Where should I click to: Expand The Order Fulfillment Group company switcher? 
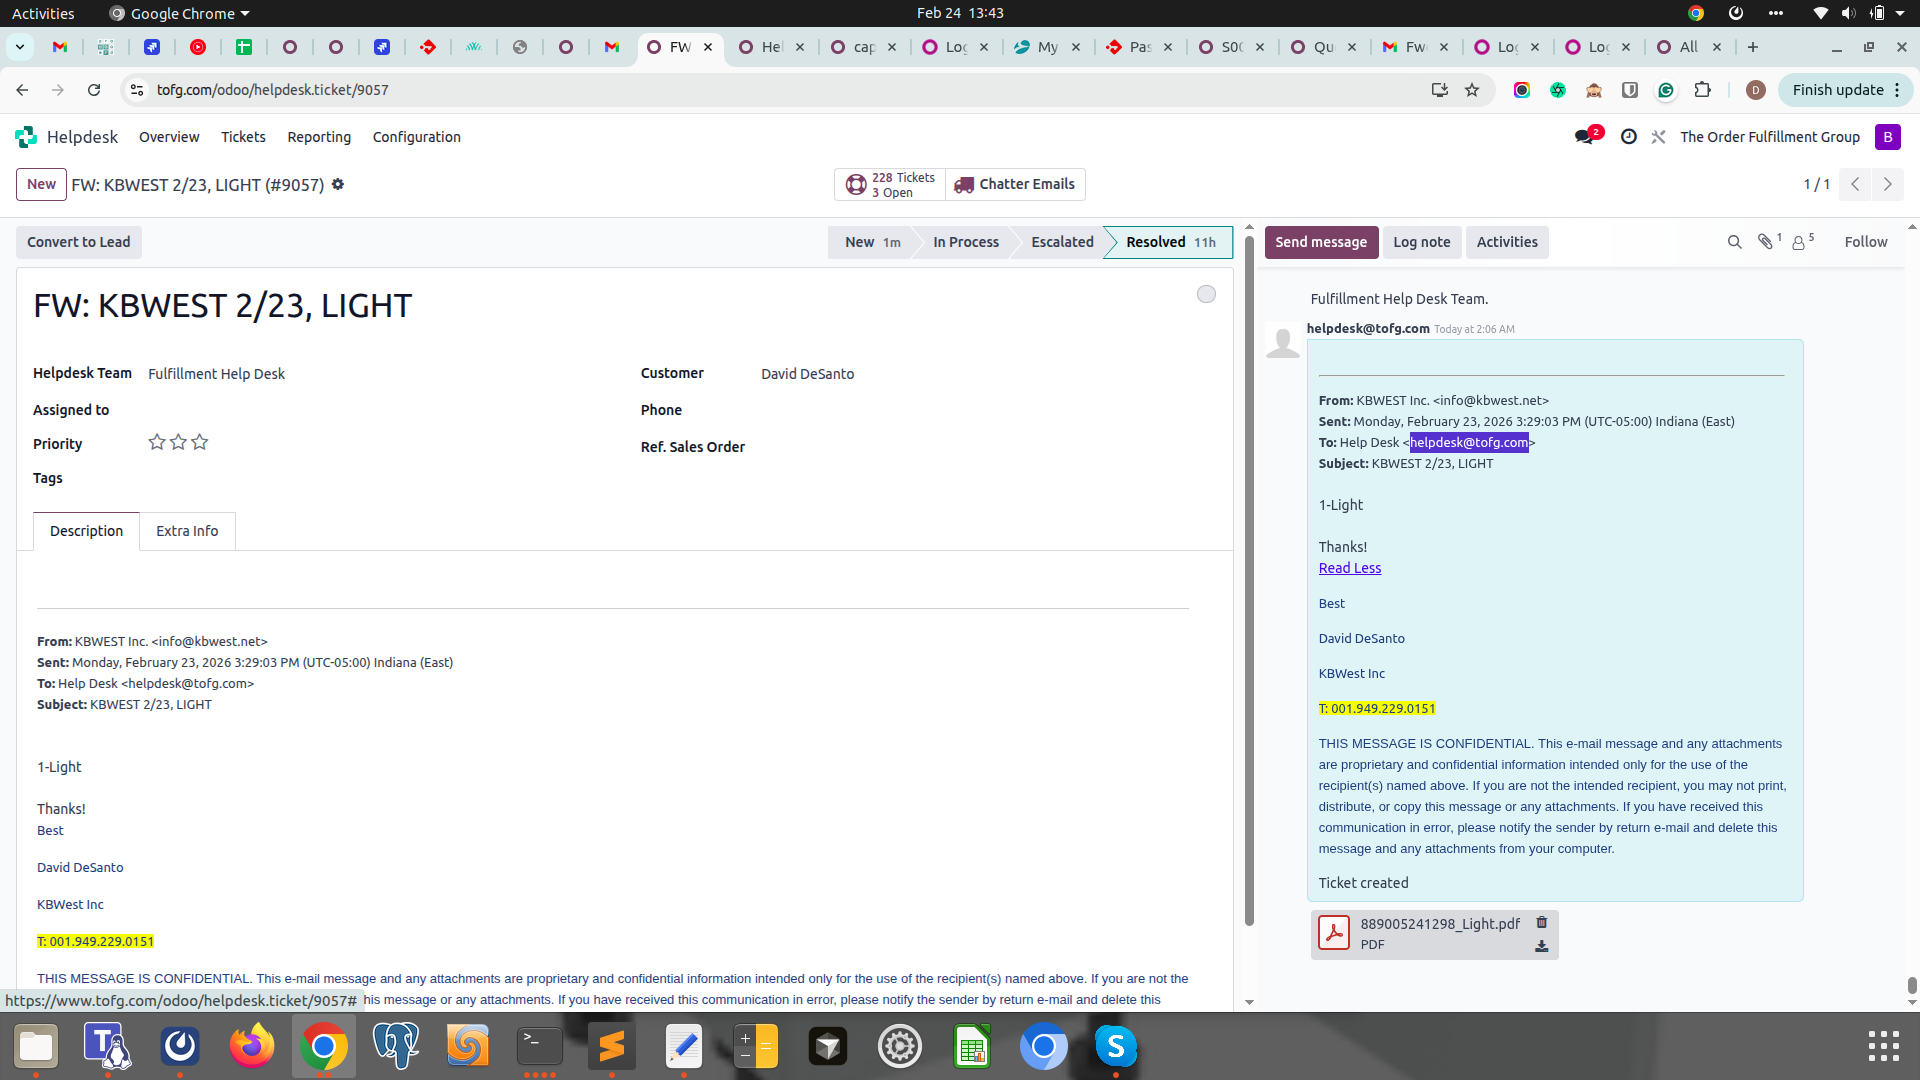[1770, 137]
